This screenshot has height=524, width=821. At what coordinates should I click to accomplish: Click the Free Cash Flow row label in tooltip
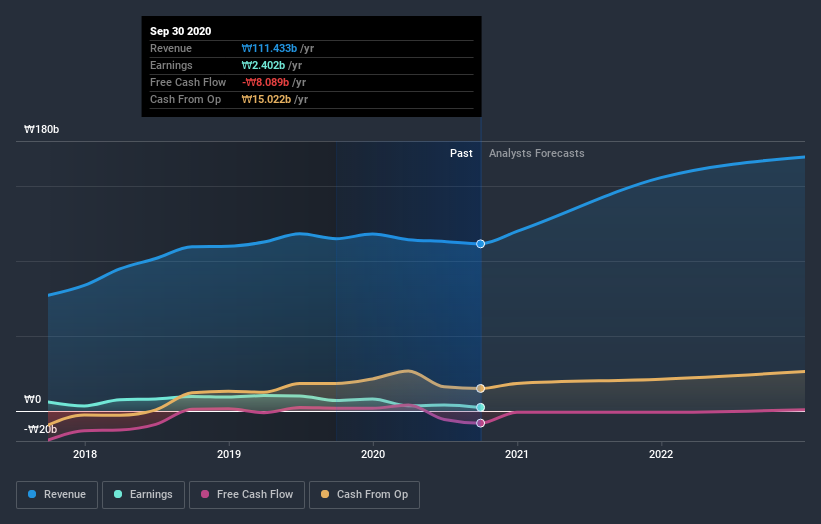(x=188, y=82)
